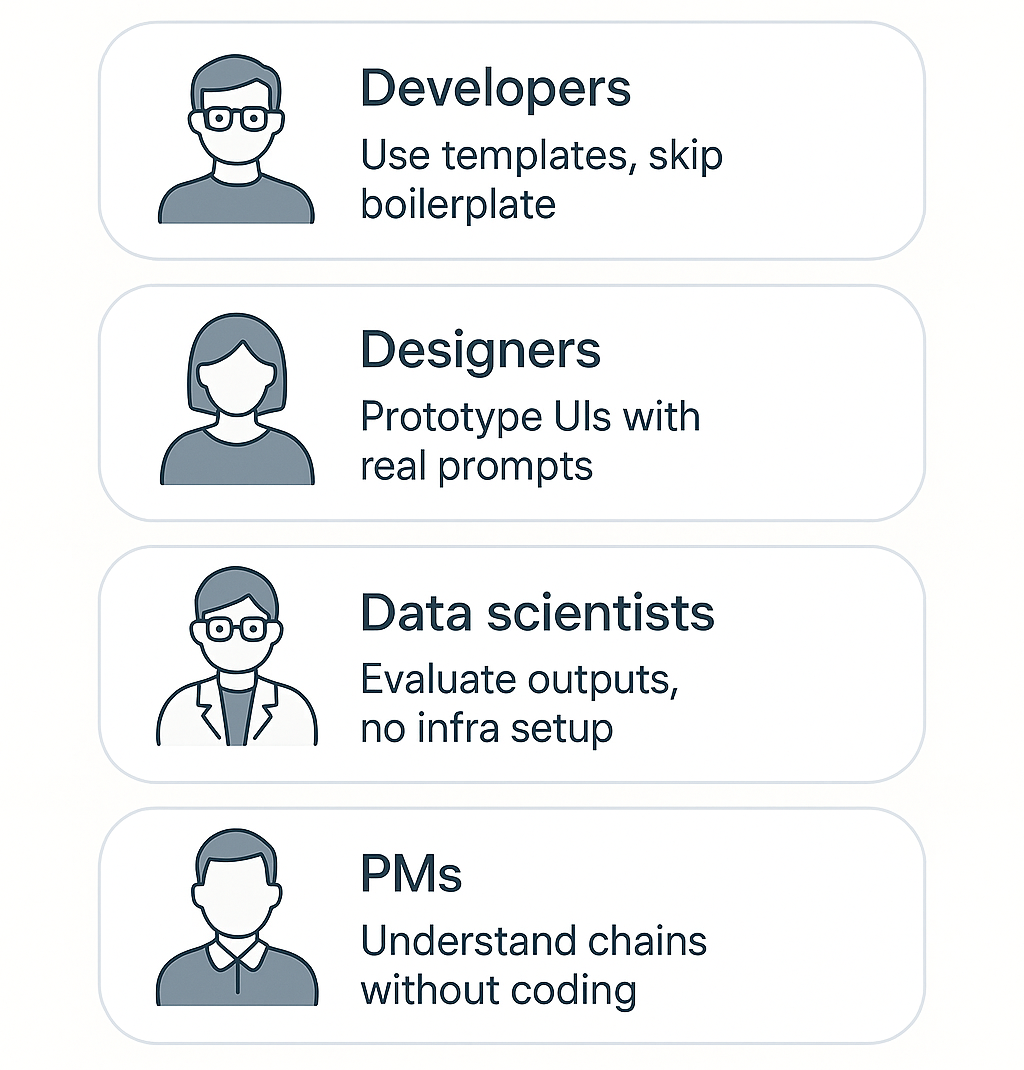Click the Developers avatar with glasses
The image size is (1024, 1070).
click(236, 139)
